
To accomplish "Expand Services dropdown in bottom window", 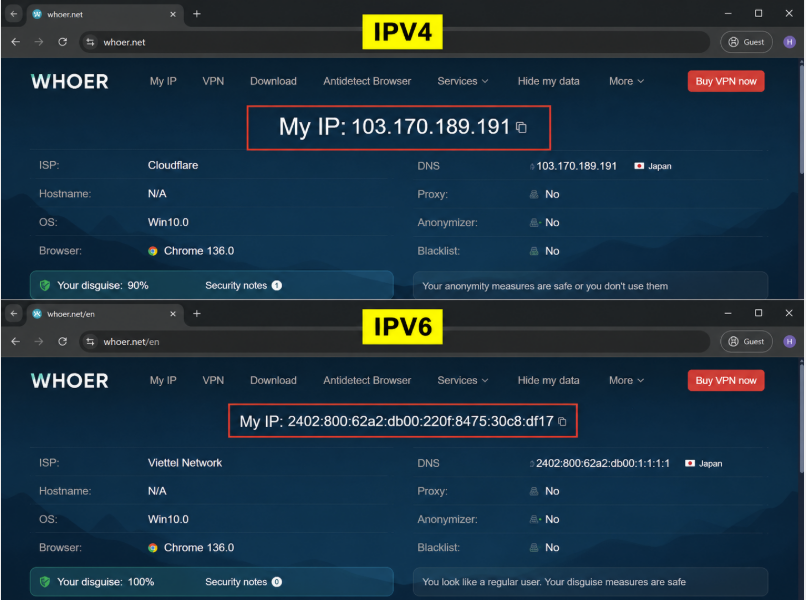I will click(x=463, y=380).
